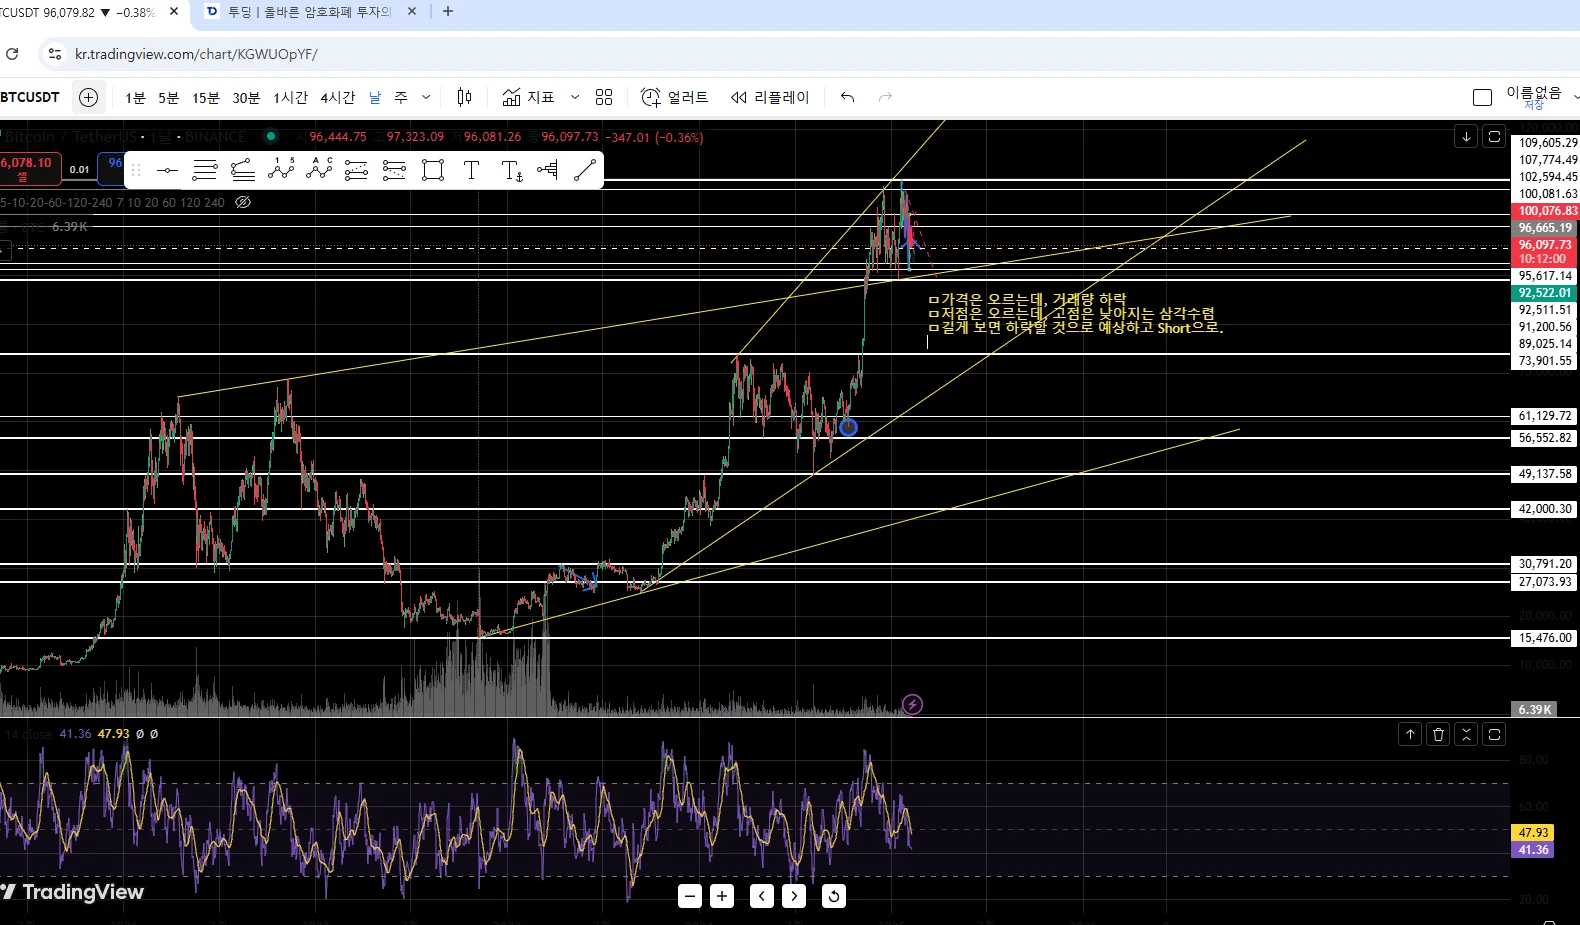Maximize the RSI indicator pane
The height and width of the screenshot is (925, 1580).
pyautogui.click(x=1494, y=734)
